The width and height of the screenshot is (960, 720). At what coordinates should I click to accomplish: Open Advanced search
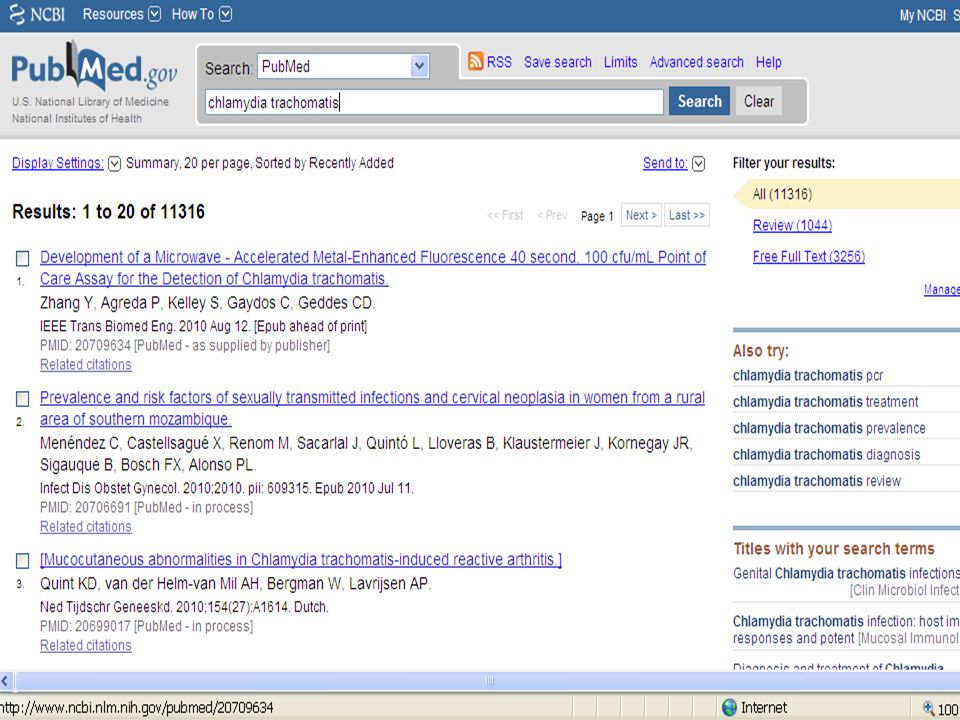tap(697, 62)
